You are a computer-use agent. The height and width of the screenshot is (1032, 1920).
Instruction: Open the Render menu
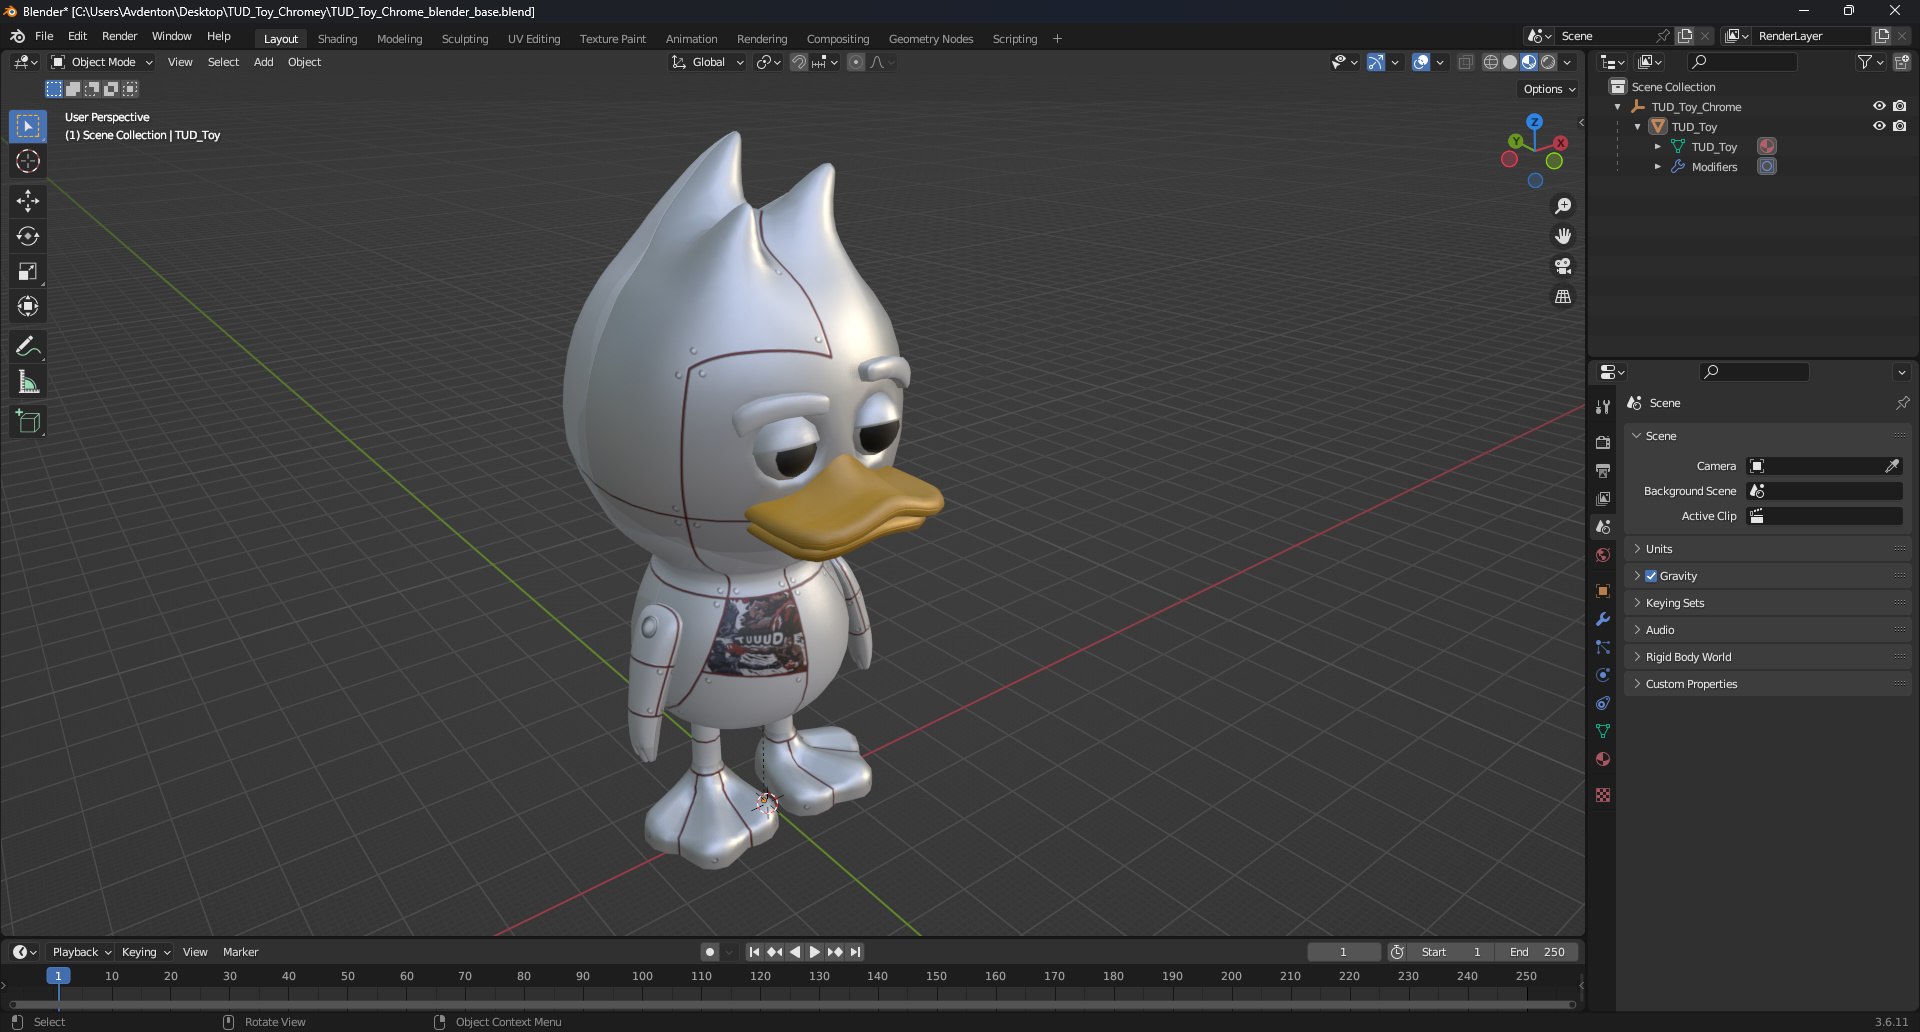[x=119, y=36]
